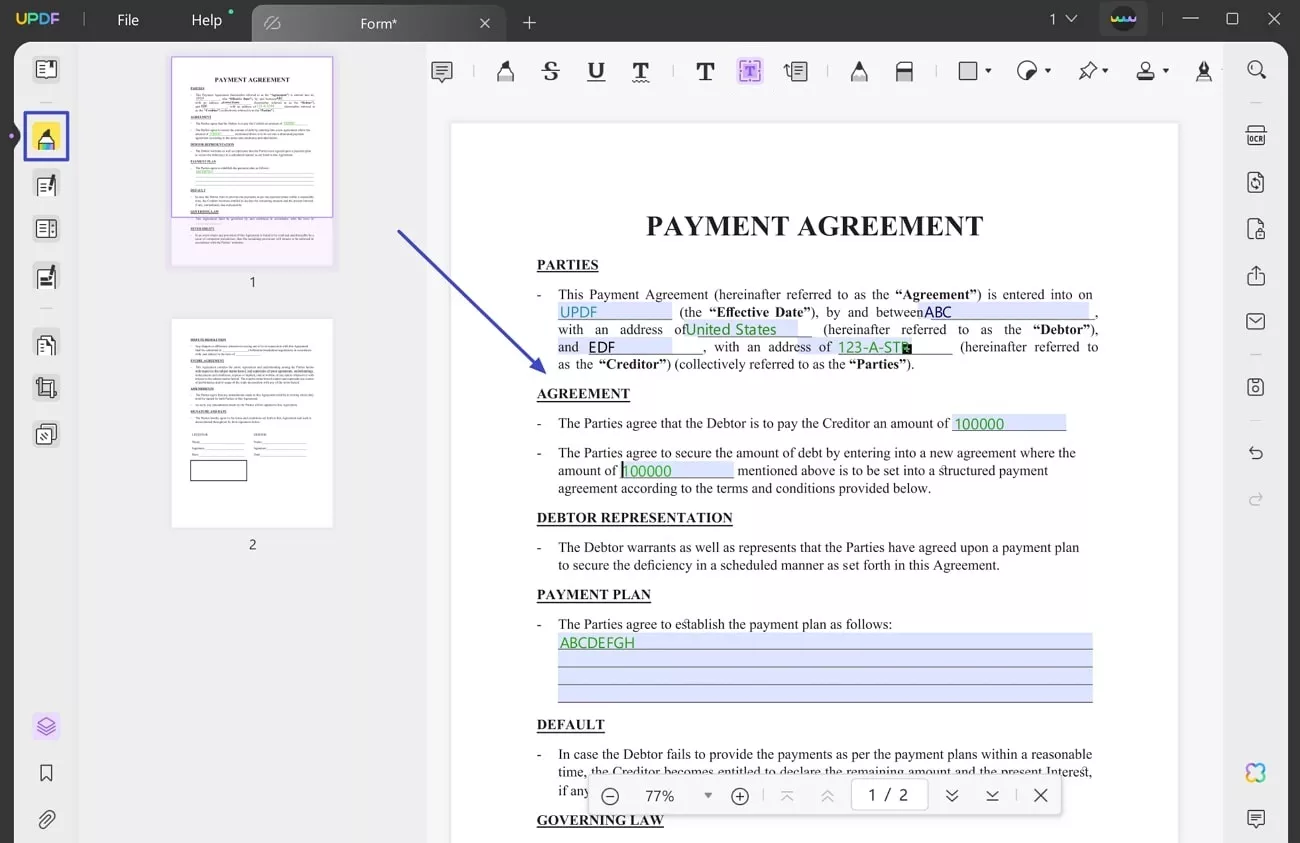Viewport: 1300px width, 843px height.
Task: Send the file by email icon
Action: pos(1256,321)
